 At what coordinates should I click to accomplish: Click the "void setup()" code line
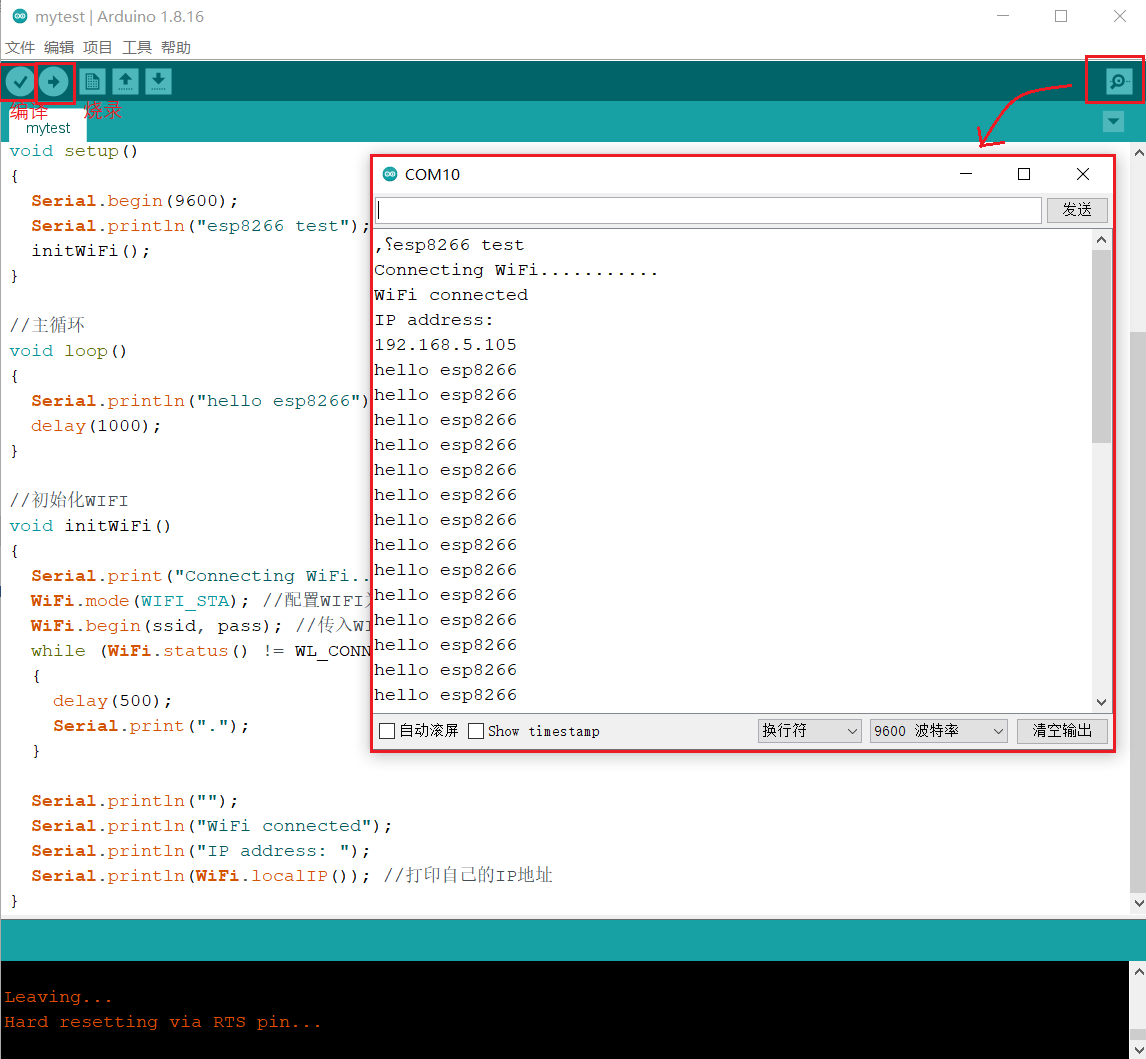click(74, 151)
